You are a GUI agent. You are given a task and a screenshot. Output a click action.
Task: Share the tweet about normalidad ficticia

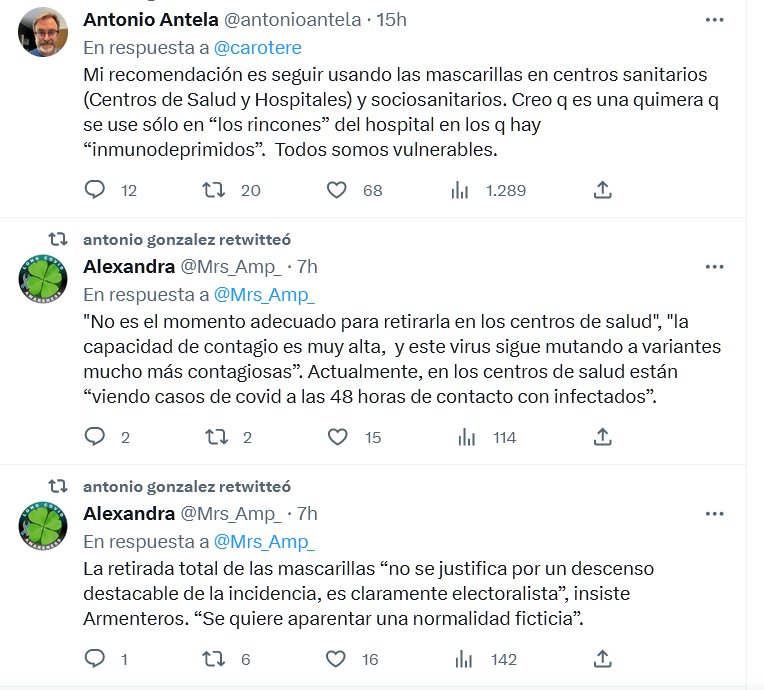tap(603, 659)
